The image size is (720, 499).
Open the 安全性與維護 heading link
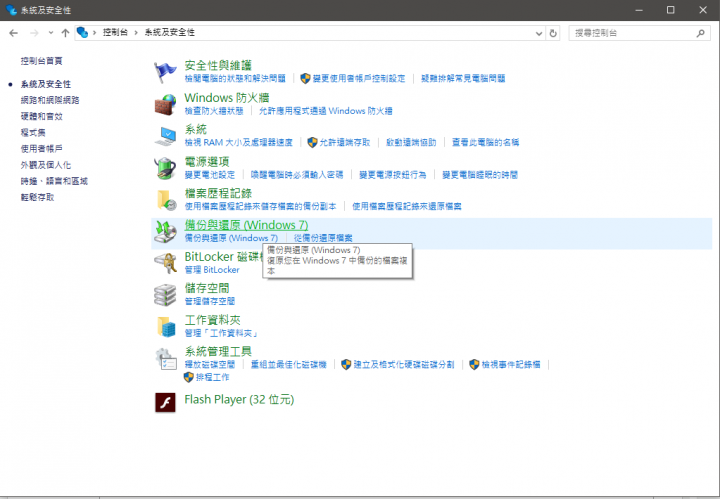(218, 65)
